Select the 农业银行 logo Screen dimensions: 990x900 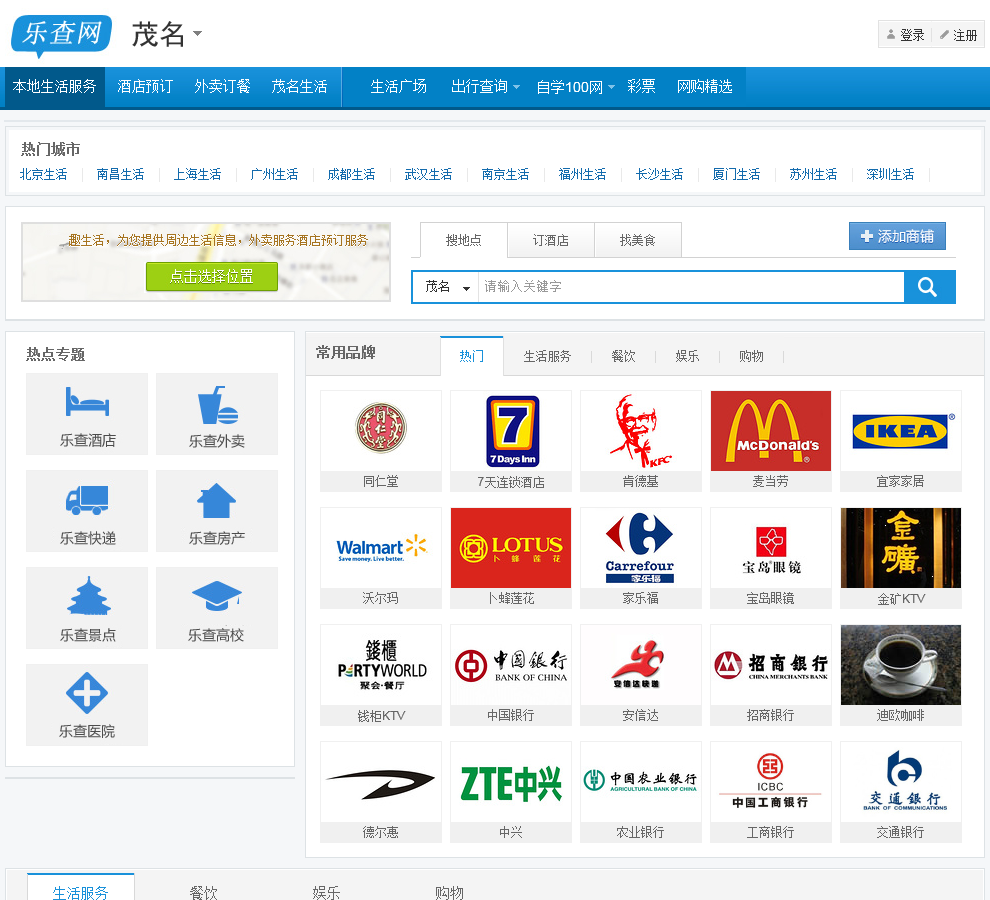point(641,782)
